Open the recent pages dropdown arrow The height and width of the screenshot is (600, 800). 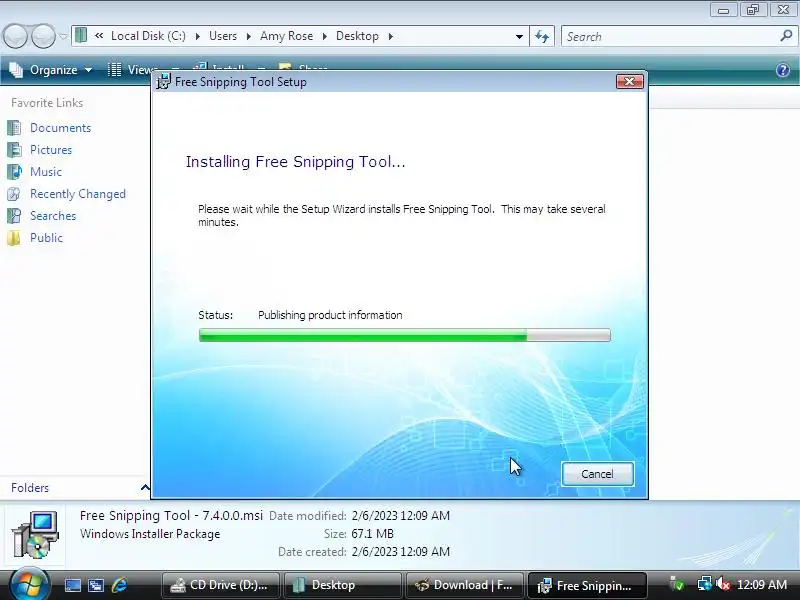63,37
